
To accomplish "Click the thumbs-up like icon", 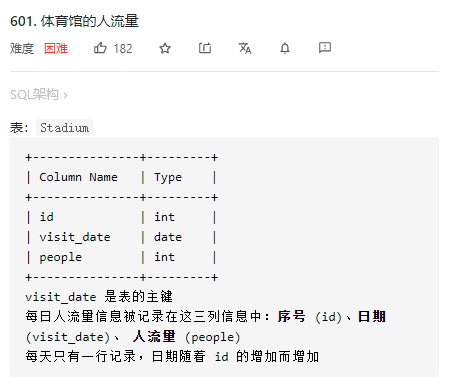I will [x=100, y=48].
